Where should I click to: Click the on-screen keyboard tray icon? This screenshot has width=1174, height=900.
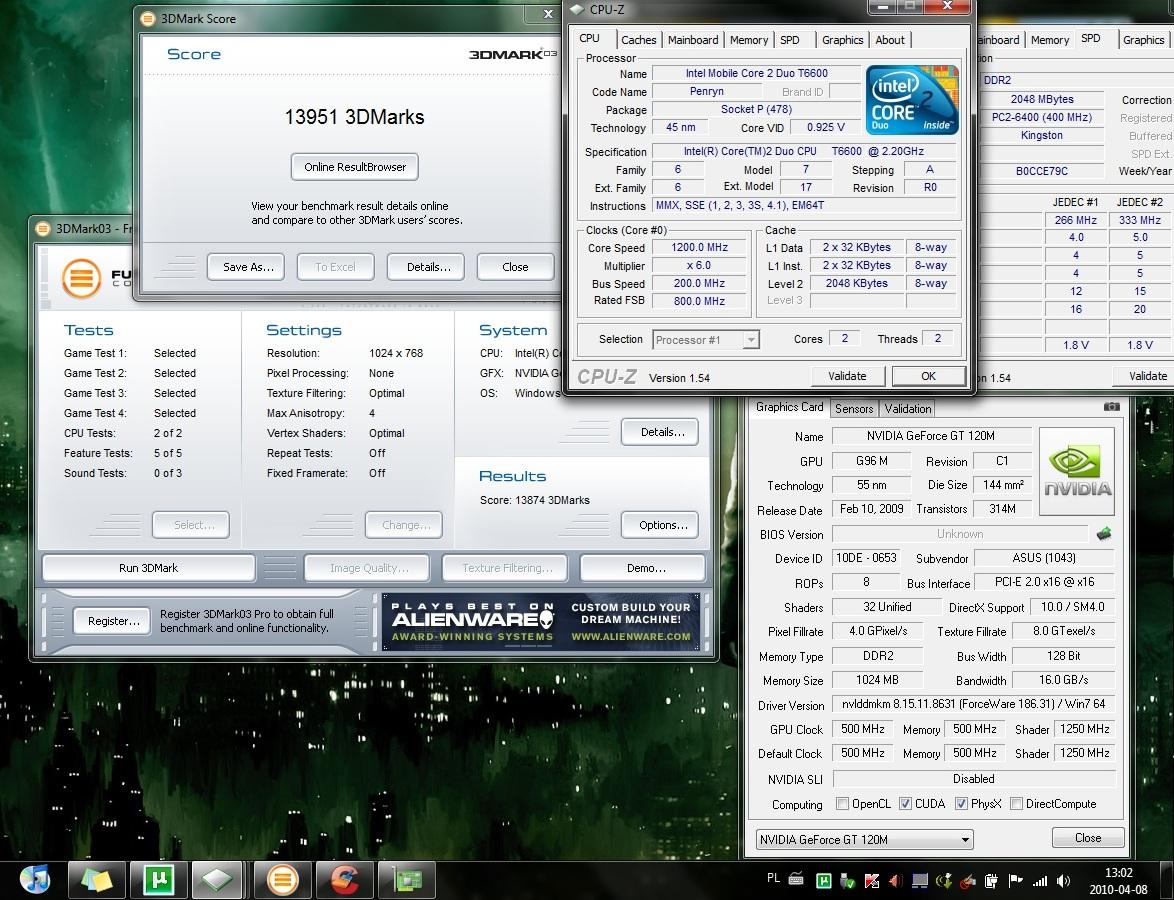(x=797, y=880)
